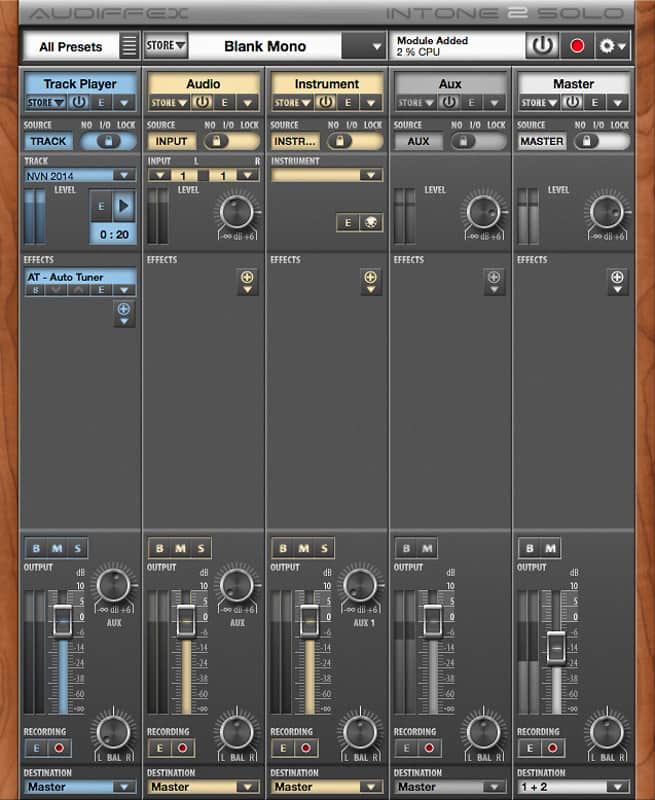Open the Track Player destination Master dropdown

(x=124, y=787)
